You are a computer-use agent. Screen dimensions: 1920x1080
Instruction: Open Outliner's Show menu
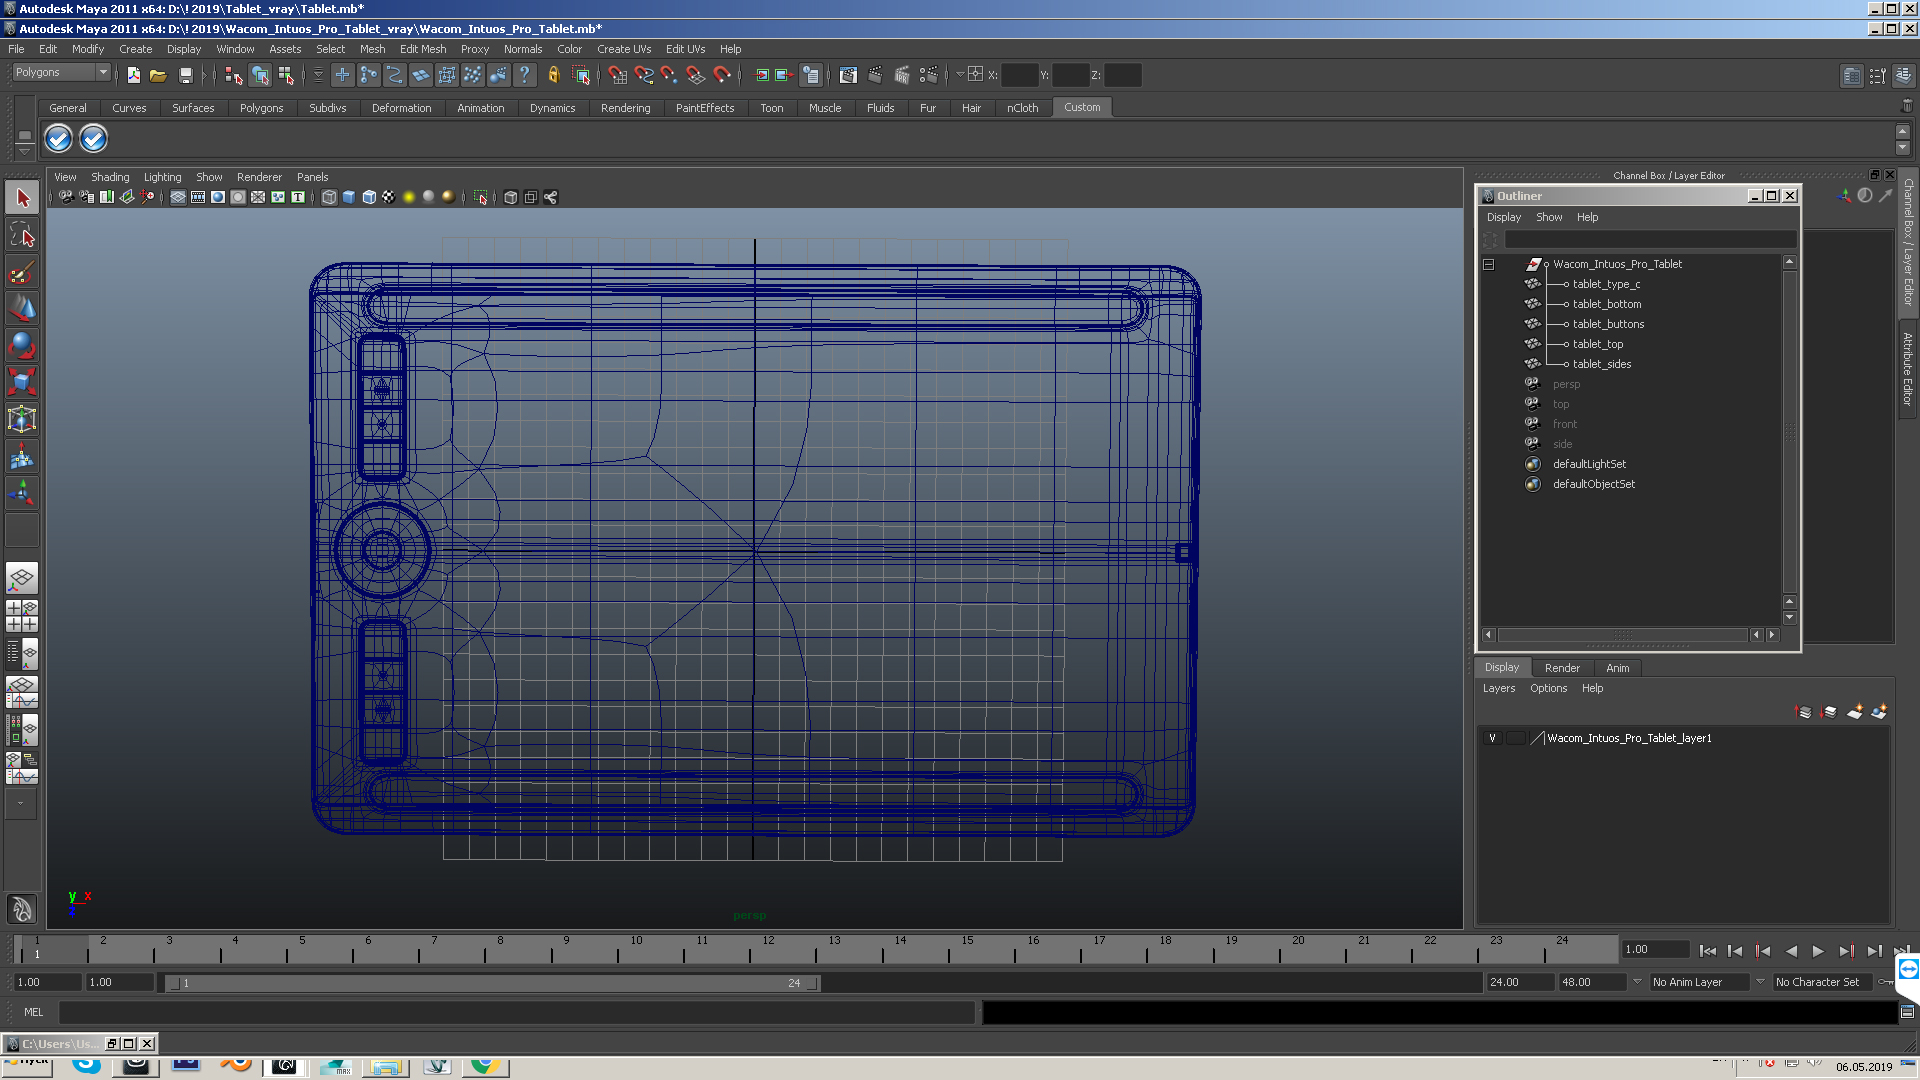click(1548, 217)
